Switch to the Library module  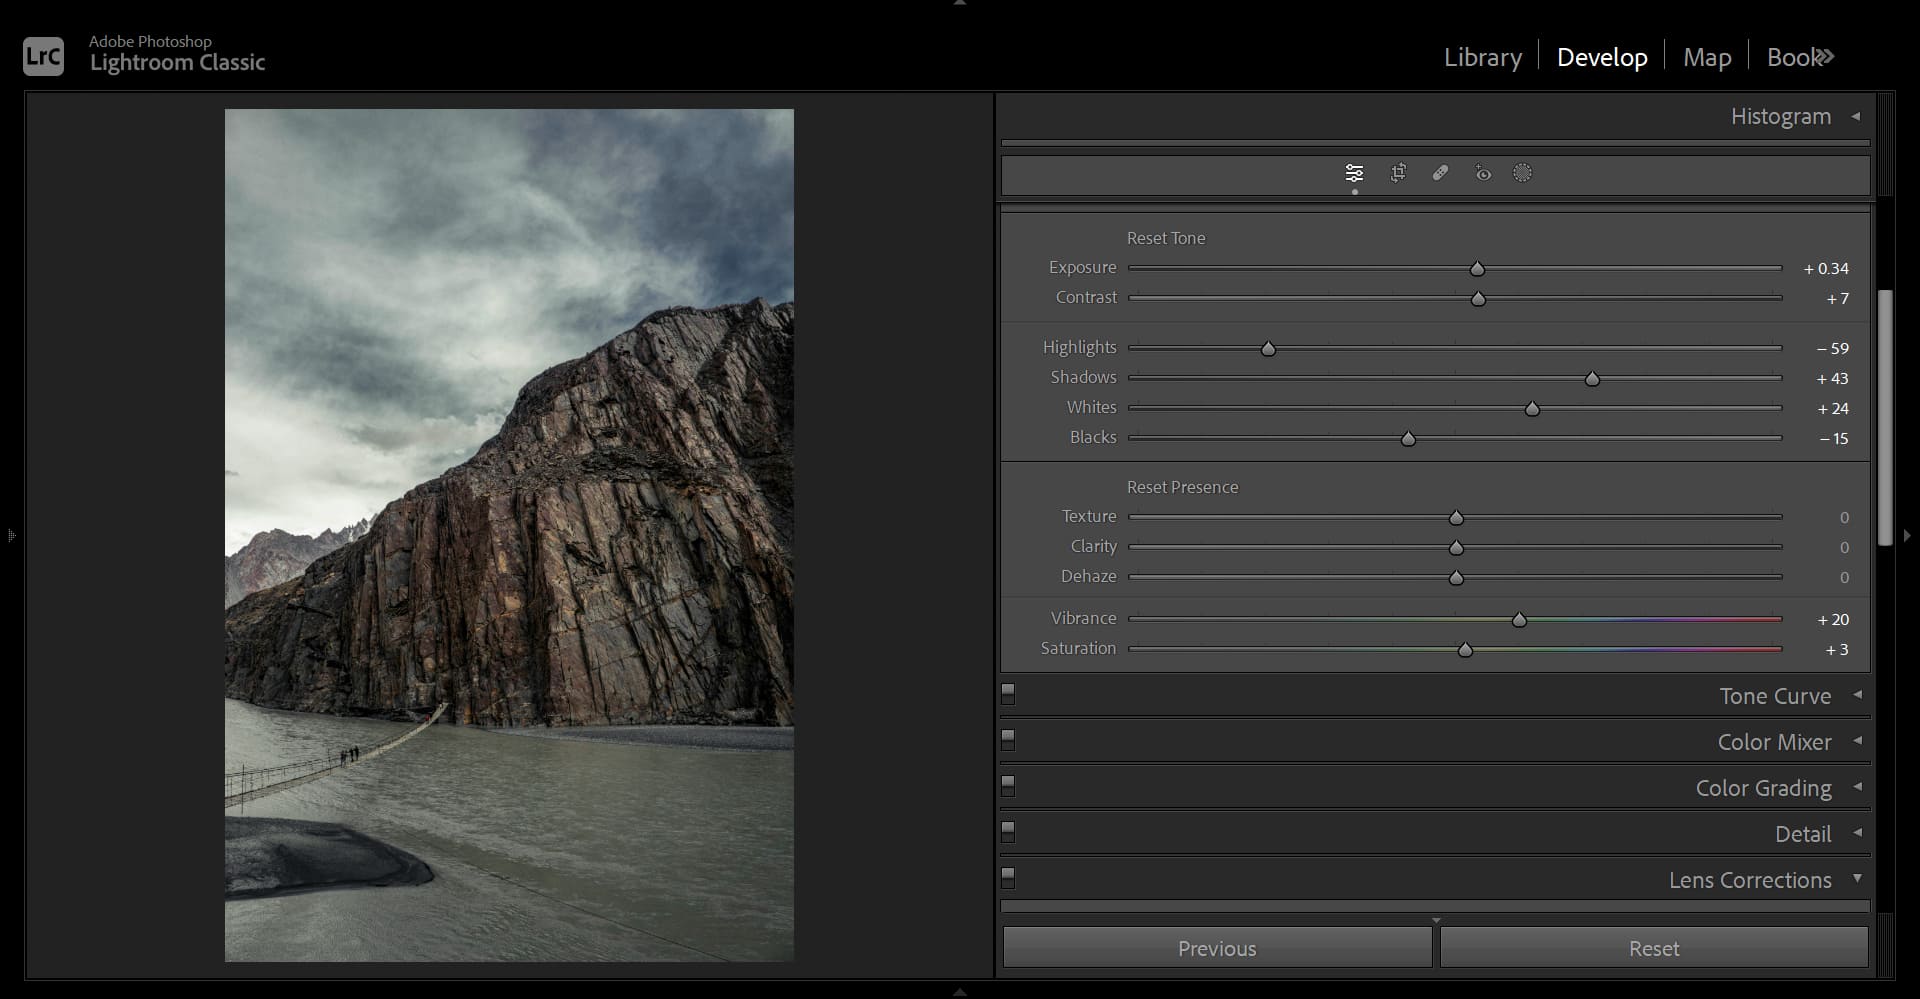tap(1482, 57)
